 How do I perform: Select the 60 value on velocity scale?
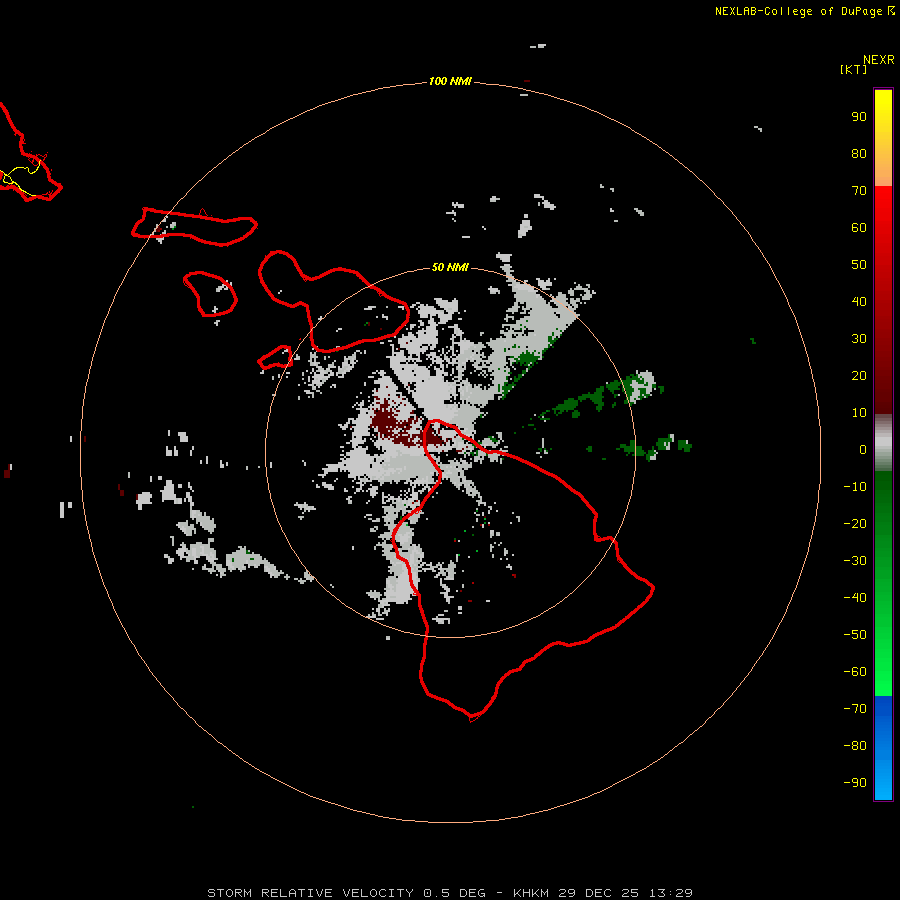pos(859,227)
